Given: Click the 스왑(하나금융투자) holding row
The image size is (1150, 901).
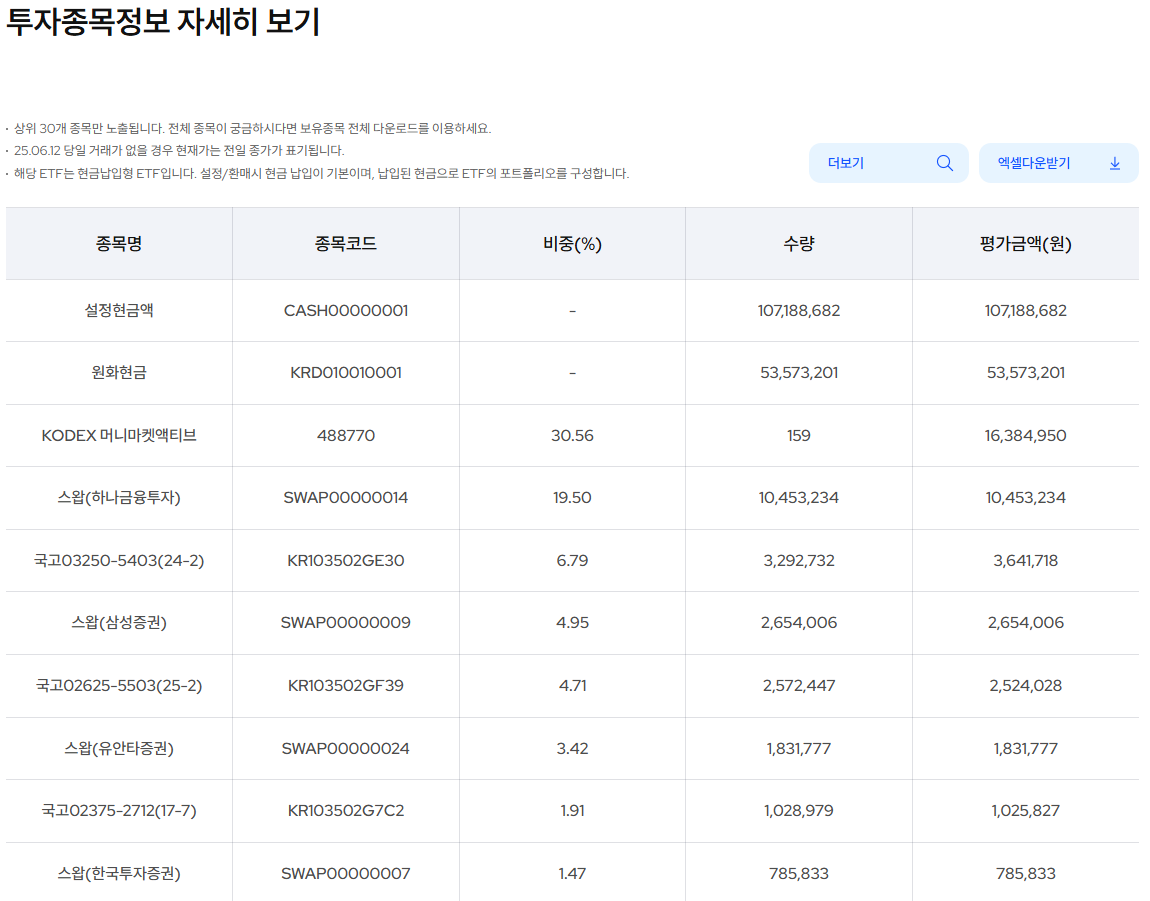Looking at the screenshot, I should pos(117,498).
